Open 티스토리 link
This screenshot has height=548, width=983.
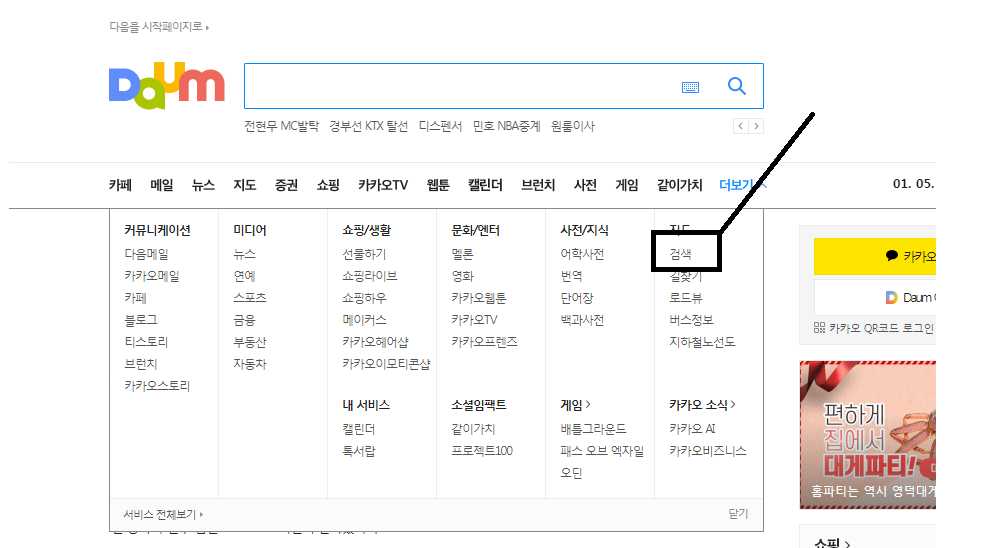pyautogui.click(x=146, y=342)
